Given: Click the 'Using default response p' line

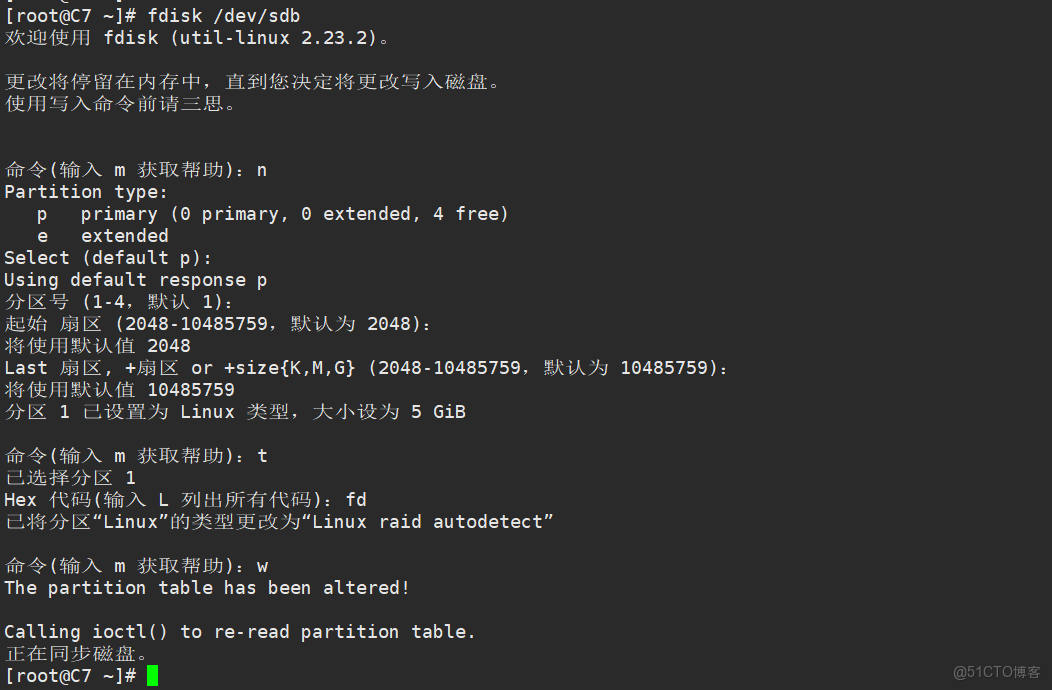Looking at the screenshot, I should pyautogui.click(x=135, y=280).
